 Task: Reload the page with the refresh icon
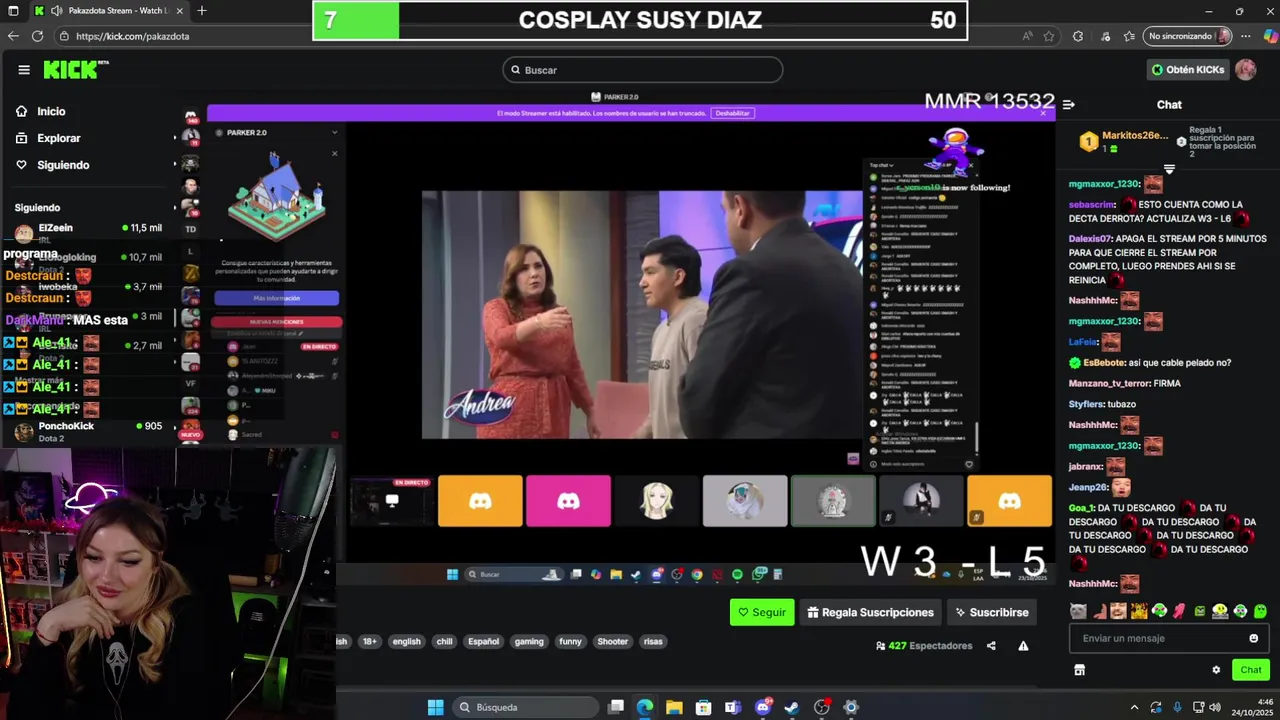[x=37, y=36]
